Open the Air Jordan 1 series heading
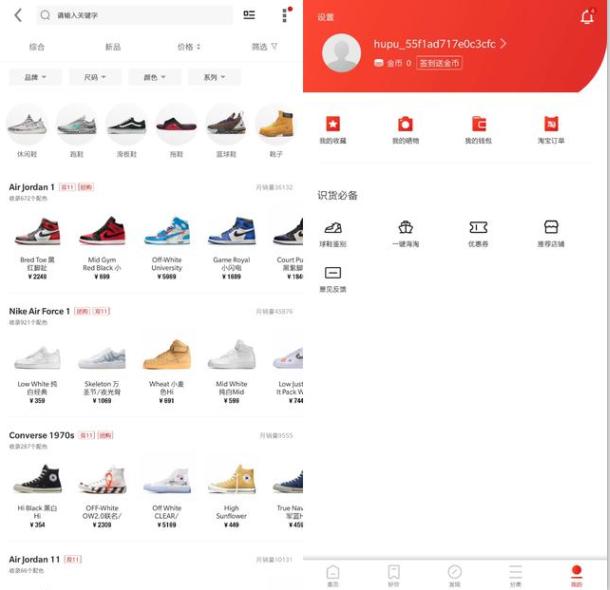Image resolution: width=610 pixels, height=590 pixels. (32, 187)
